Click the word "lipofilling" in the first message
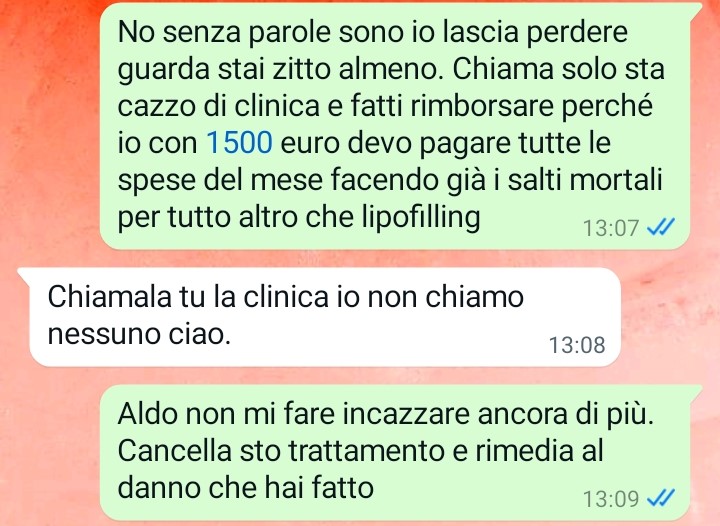This screenshot has width=720, height=526. tap(421, 217)
